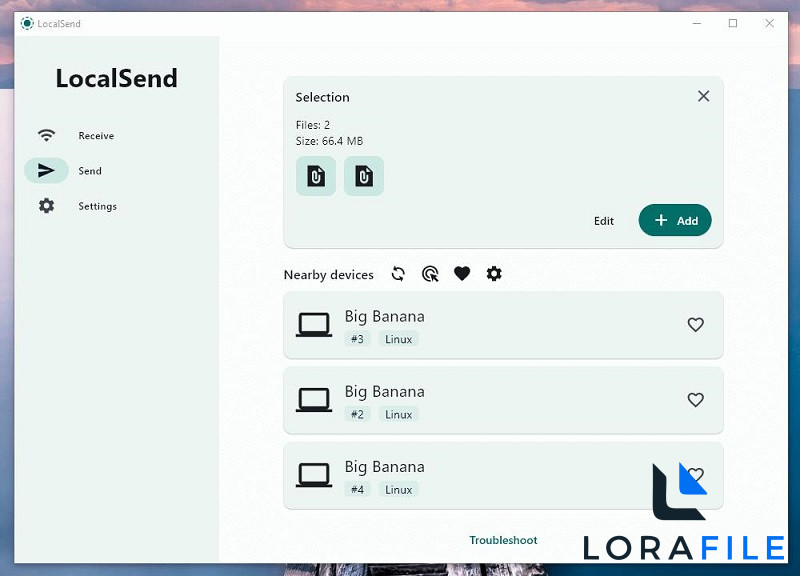Click Edit in the Selection card

[x=604, y=221]
